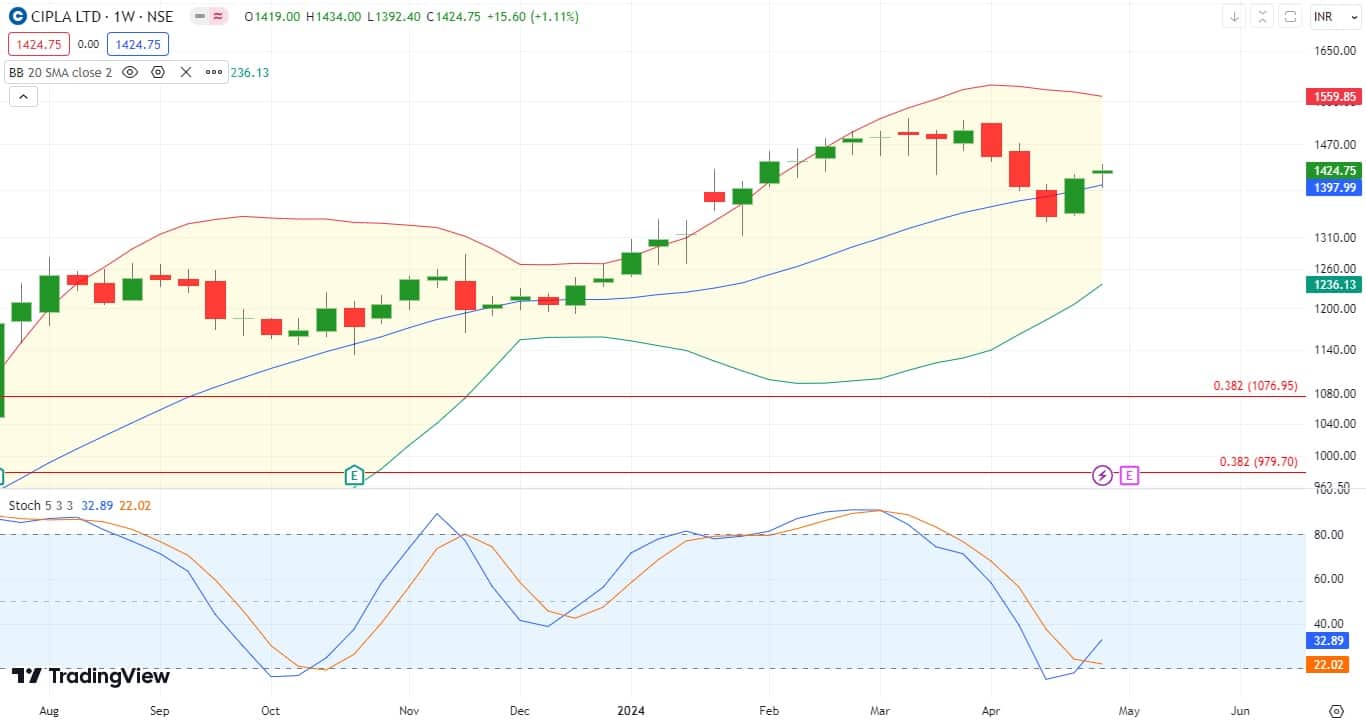Screen dimensions: 1366x723
Task: Click the 1559.85 upper band price label
Action: (x=1335, y=97)
